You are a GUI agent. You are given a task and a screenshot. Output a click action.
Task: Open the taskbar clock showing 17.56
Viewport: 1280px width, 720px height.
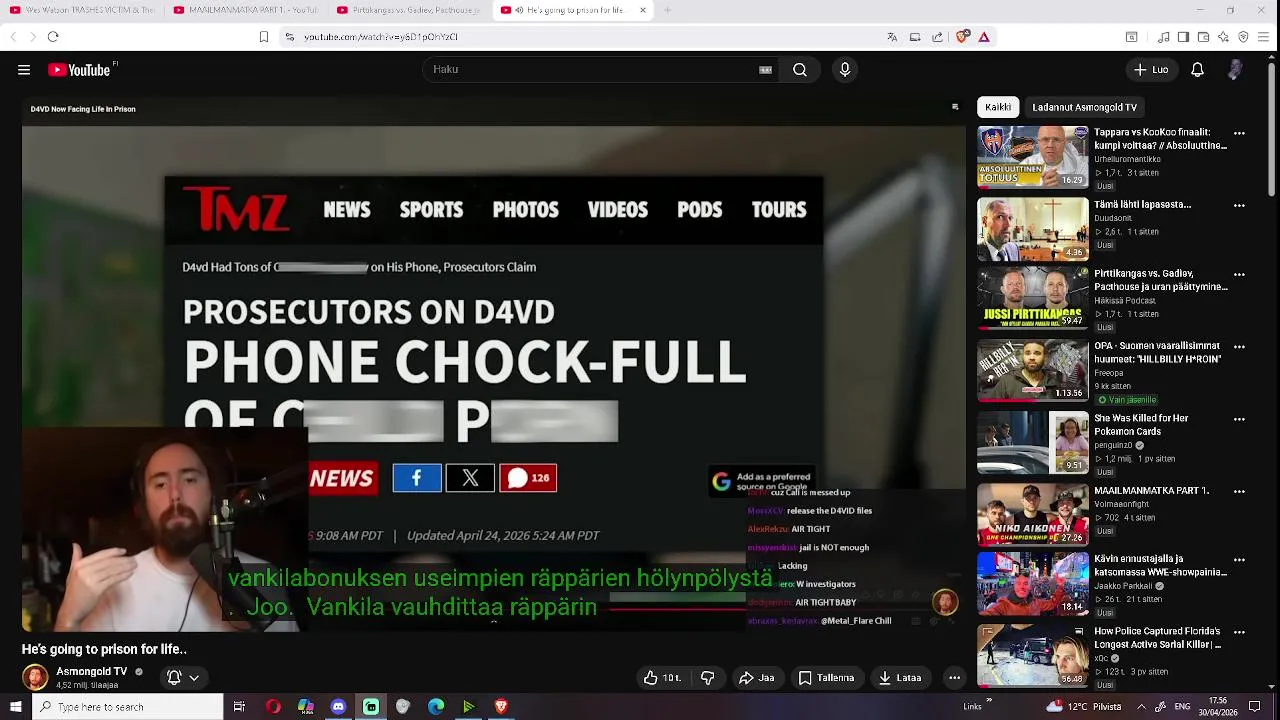(1218, 707)
